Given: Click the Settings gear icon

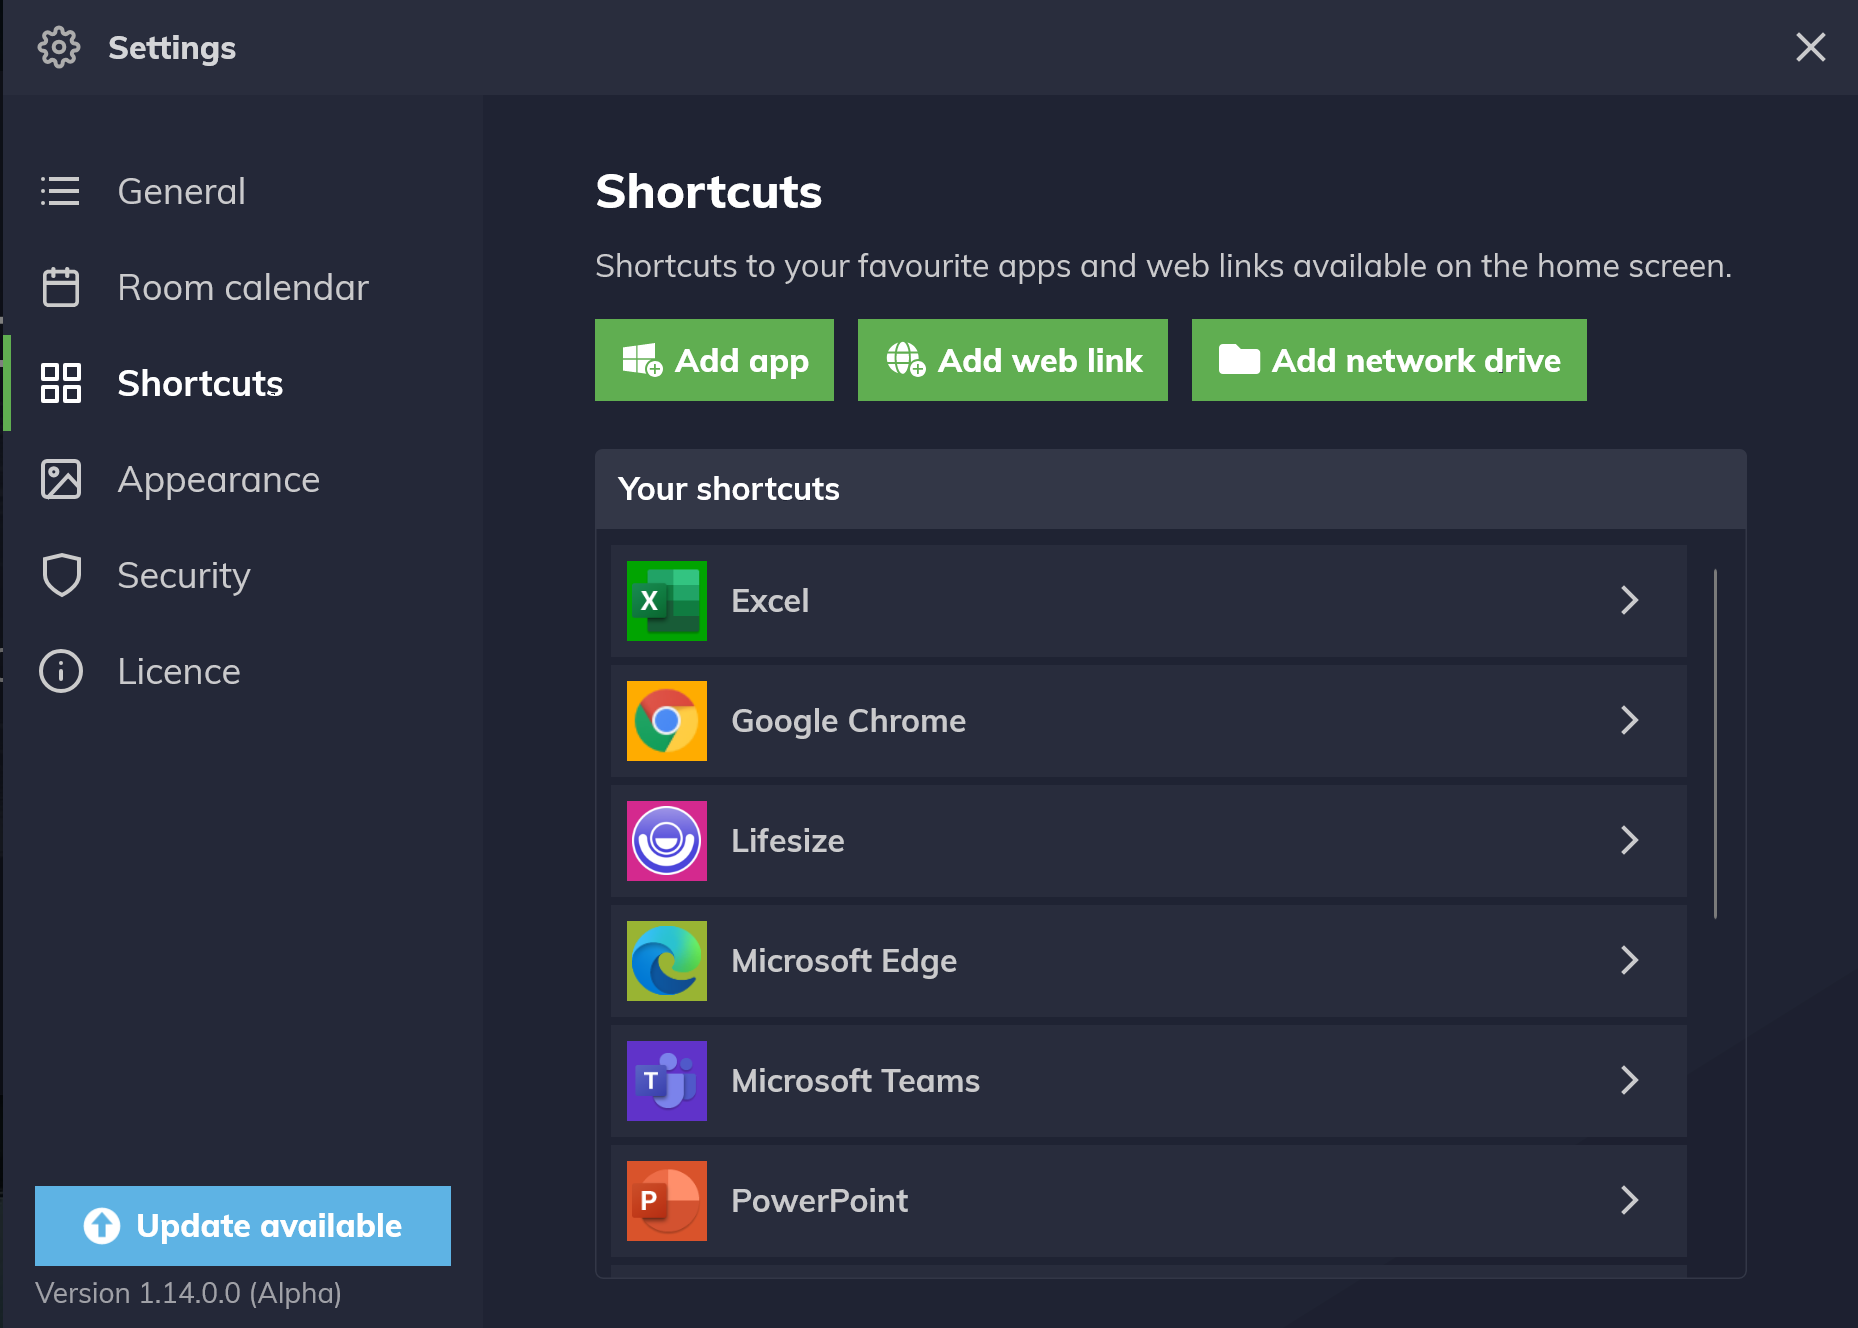Looking at the screenshot, I should pyautogui.click(x=59, y=48).
